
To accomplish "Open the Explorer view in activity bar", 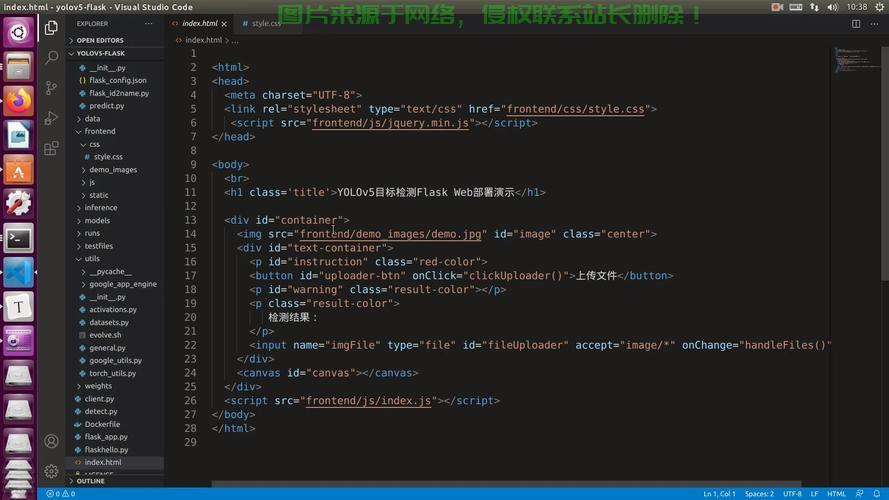I will 51,27.
